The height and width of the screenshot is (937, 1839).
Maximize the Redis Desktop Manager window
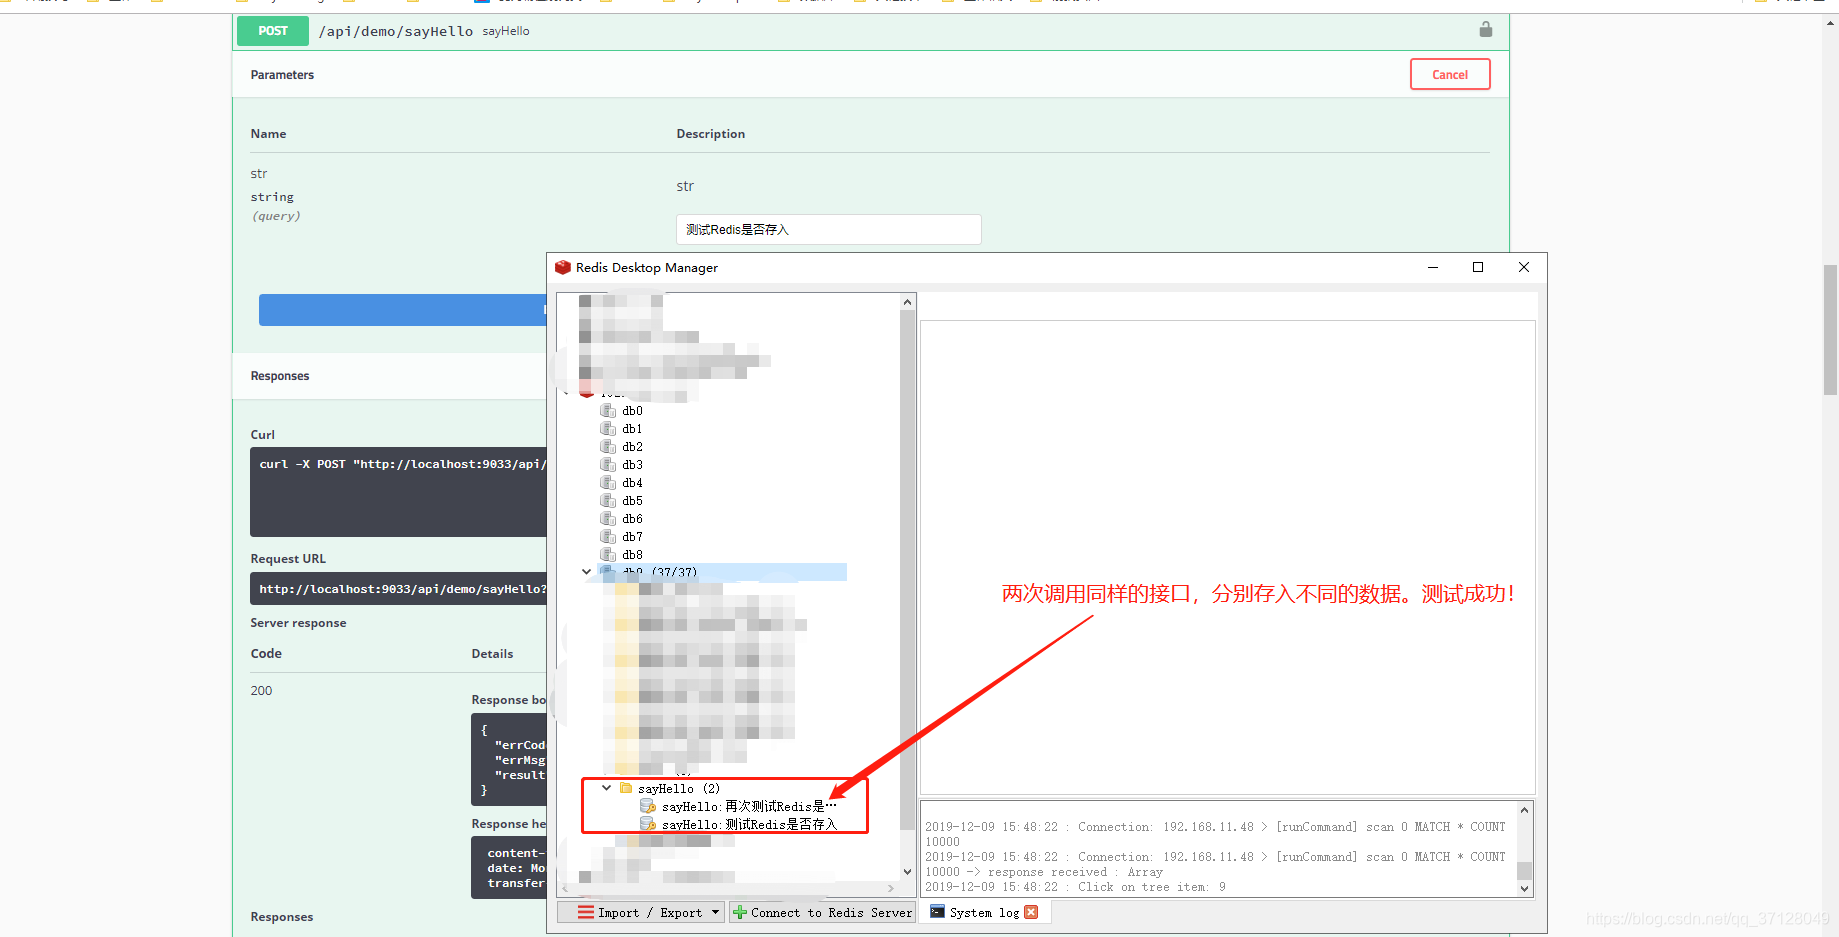[x=1478, y=267]
